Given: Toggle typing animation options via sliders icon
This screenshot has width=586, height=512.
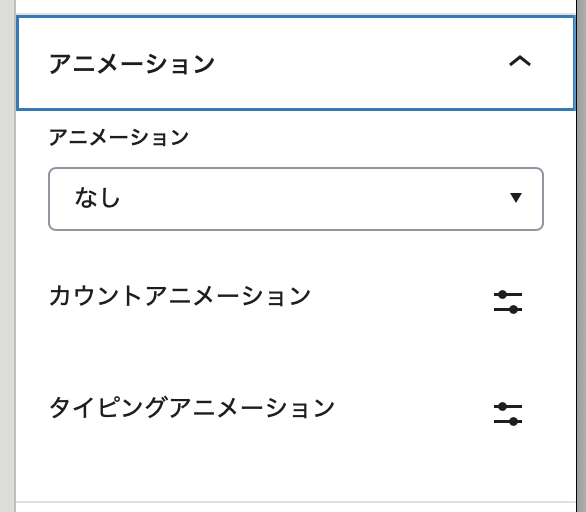Looking at the screenshot, I should [508, 414].
